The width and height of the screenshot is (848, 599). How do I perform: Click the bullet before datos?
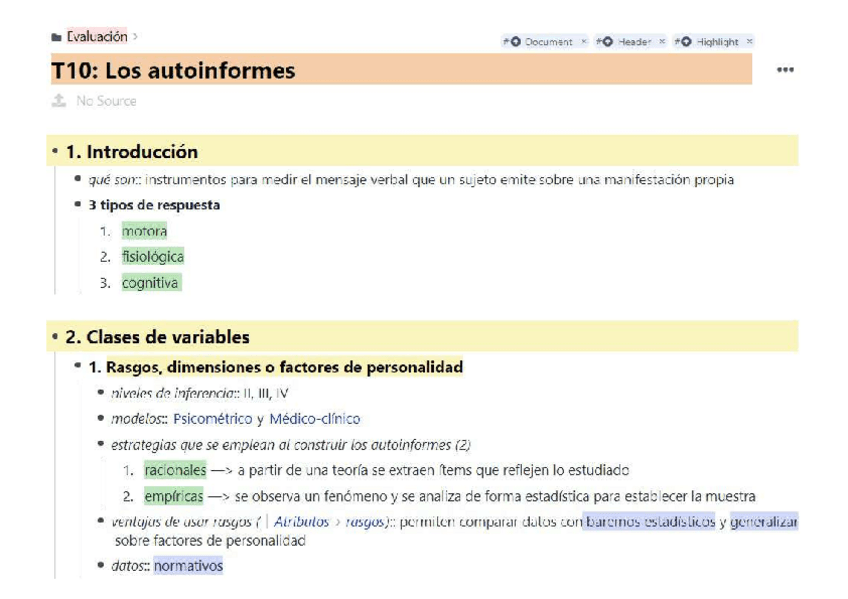(101, 565)
